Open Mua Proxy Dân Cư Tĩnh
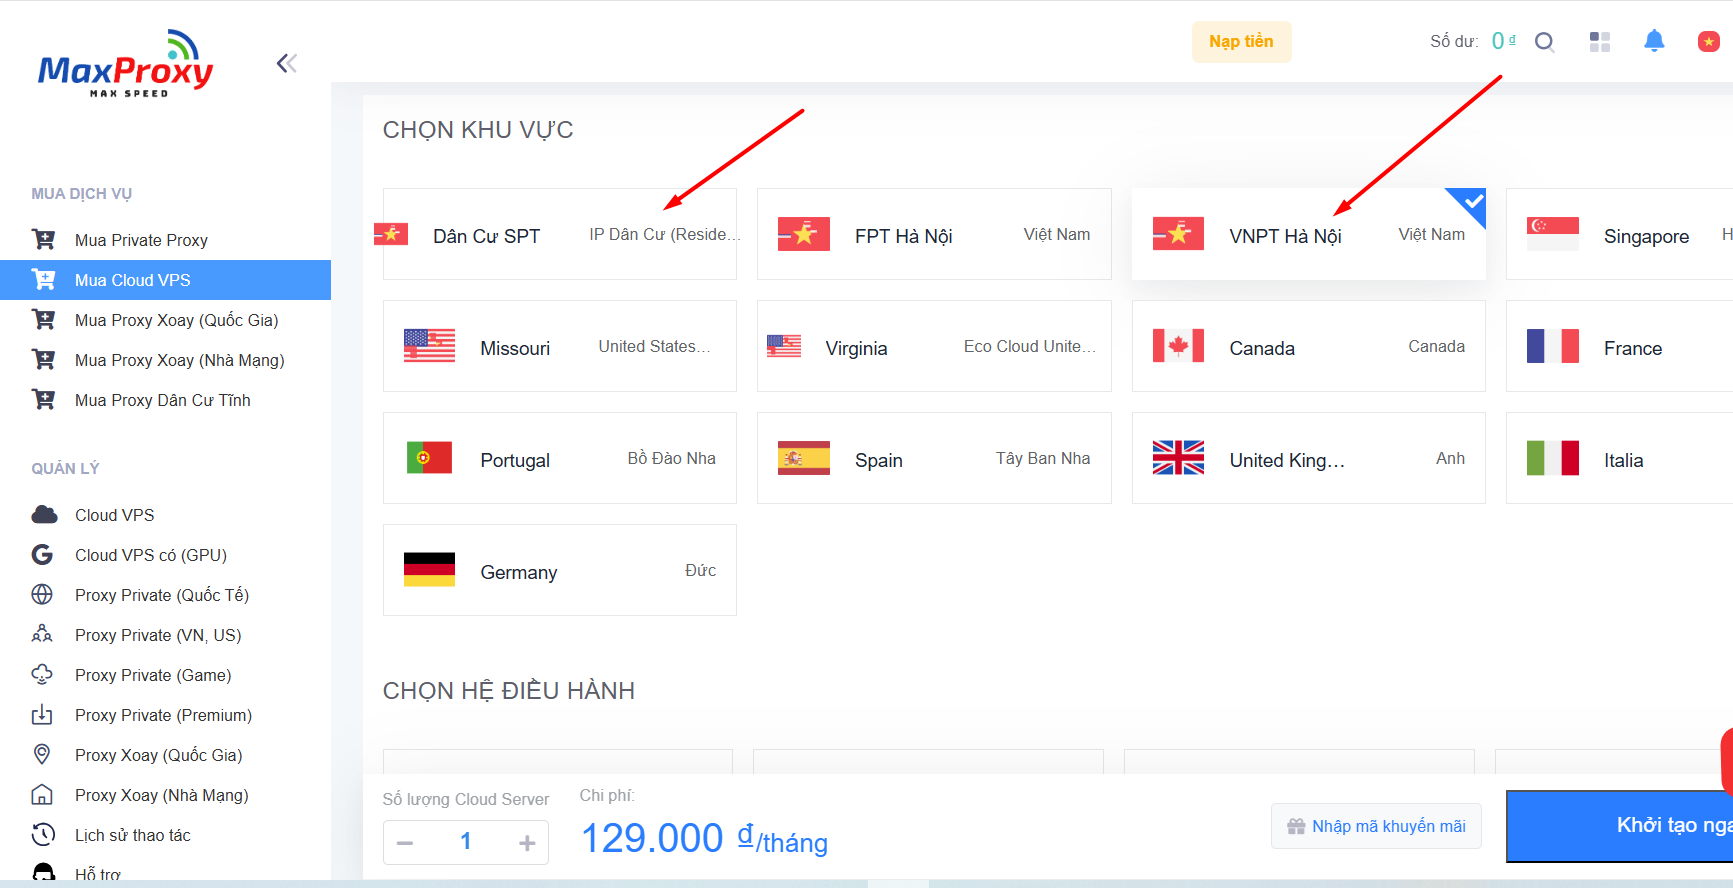The image size is (1733, 888). pos(166,400)
